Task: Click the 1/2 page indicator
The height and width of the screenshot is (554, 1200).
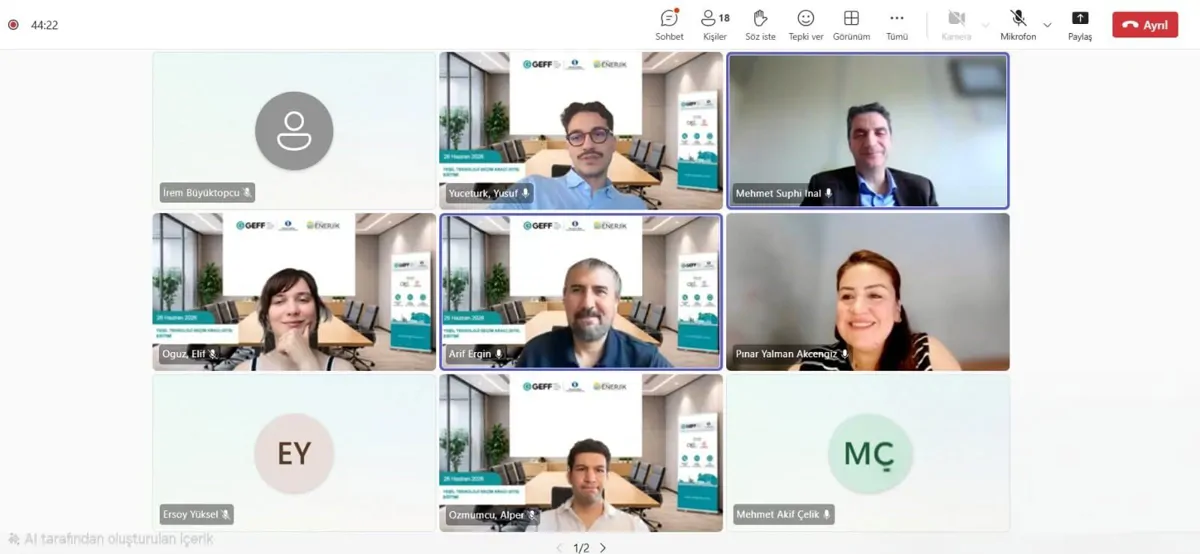Action: click(581, 547)
